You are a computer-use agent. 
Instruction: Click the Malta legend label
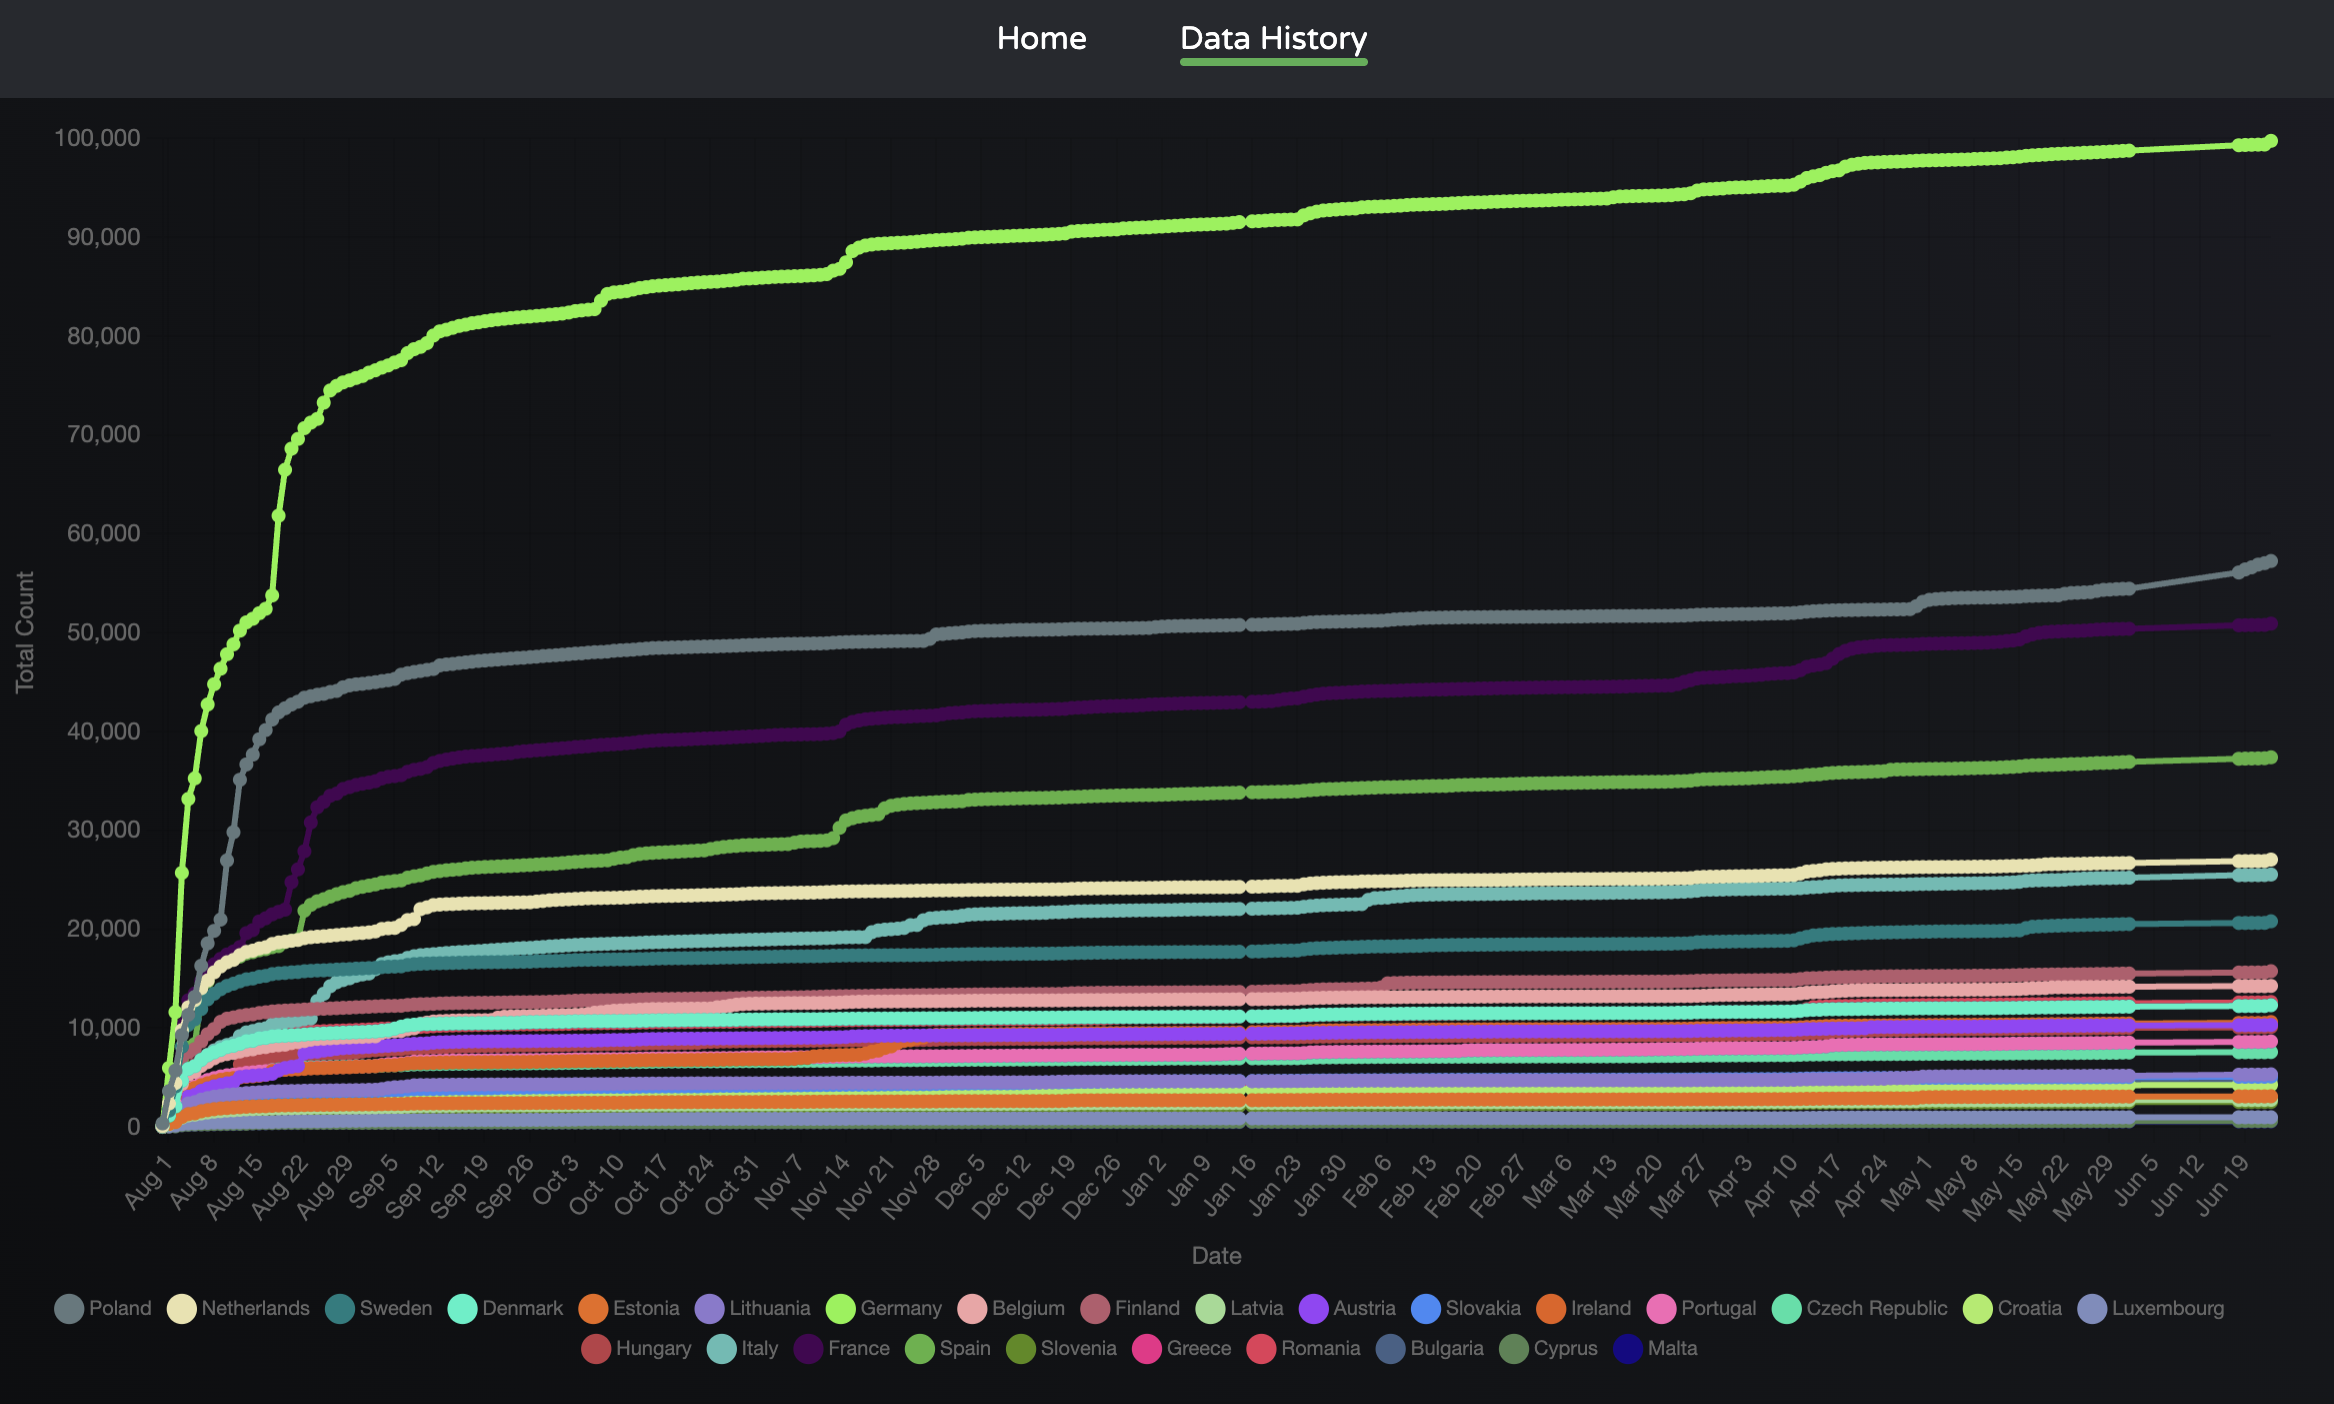point(1672,1348)
